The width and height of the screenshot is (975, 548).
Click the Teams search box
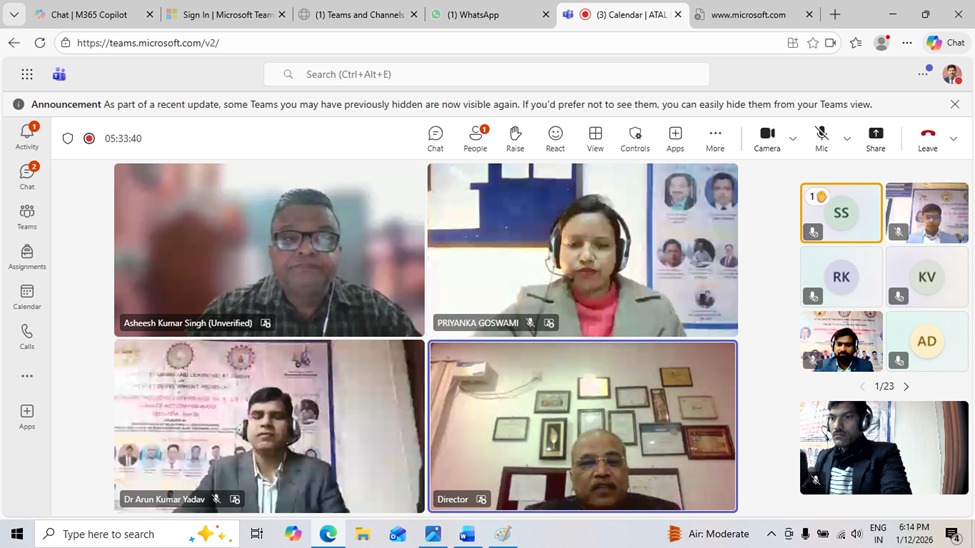(x=486, y=74)
